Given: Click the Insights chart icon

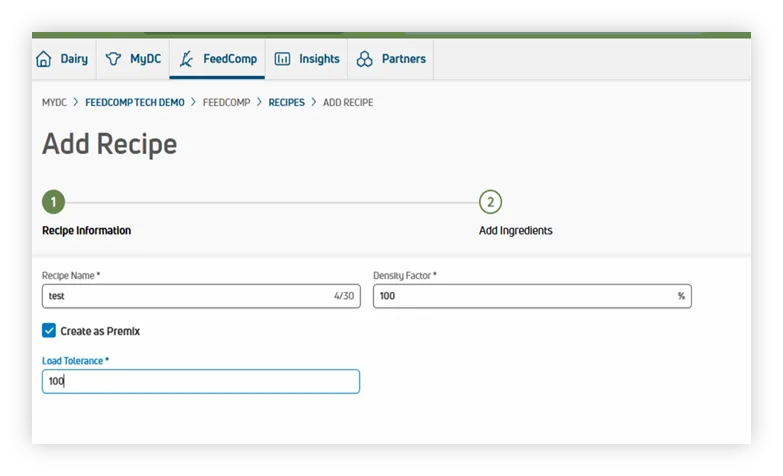Looking at the screenshot, I should [x=282, y=59].
